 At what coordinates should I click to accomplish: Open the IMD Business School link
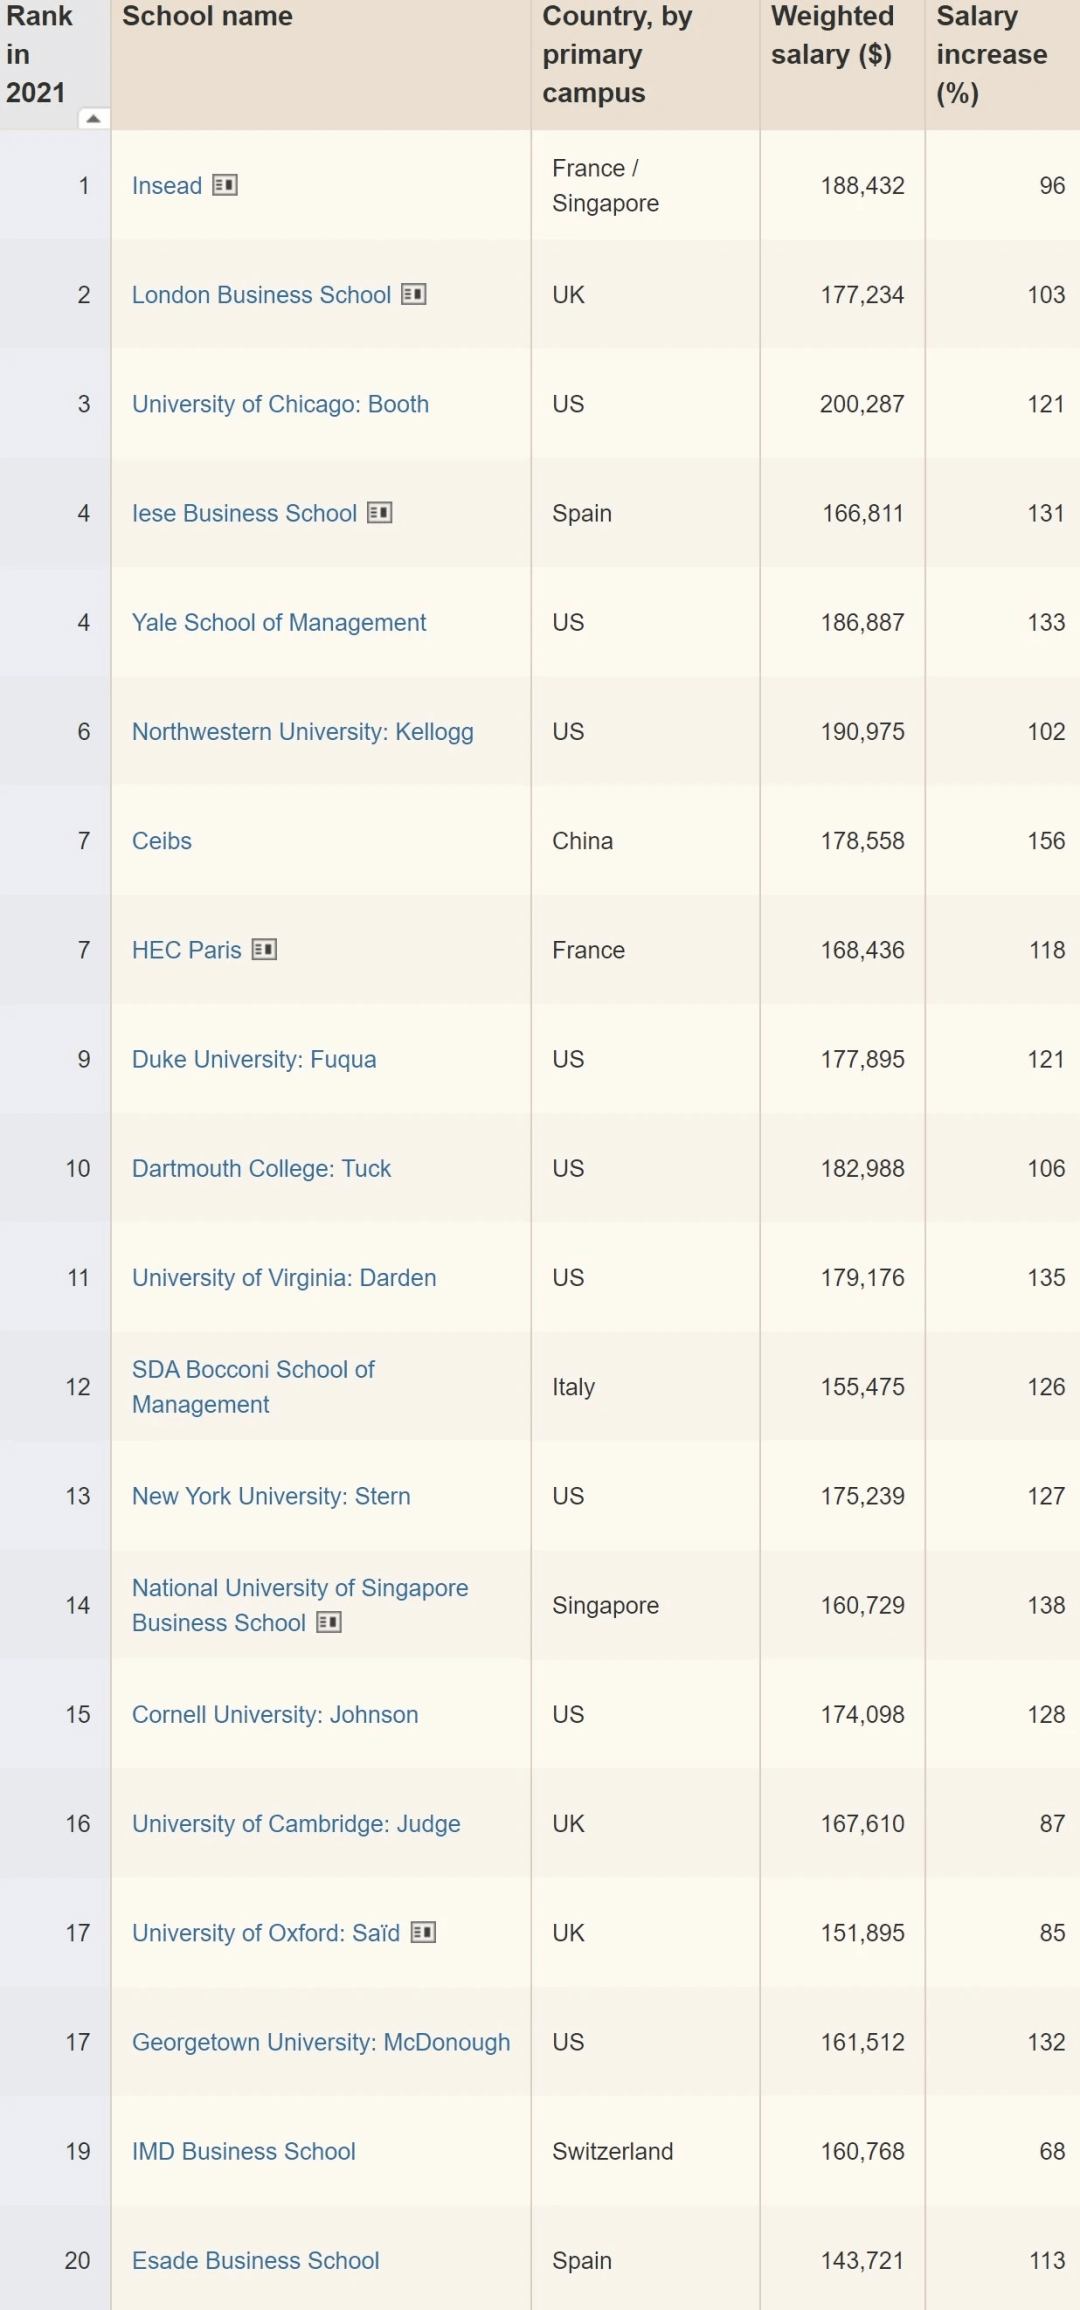click(x=244, y=2151)
